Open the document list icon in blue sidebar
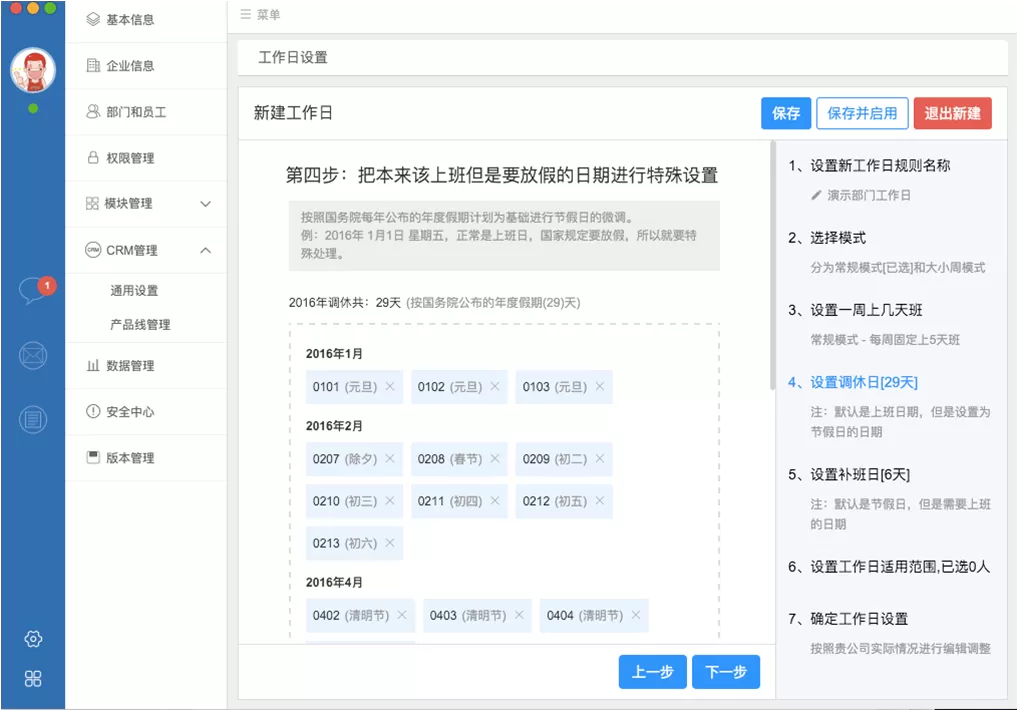The image size is (1018, 711). click(33, 419)
